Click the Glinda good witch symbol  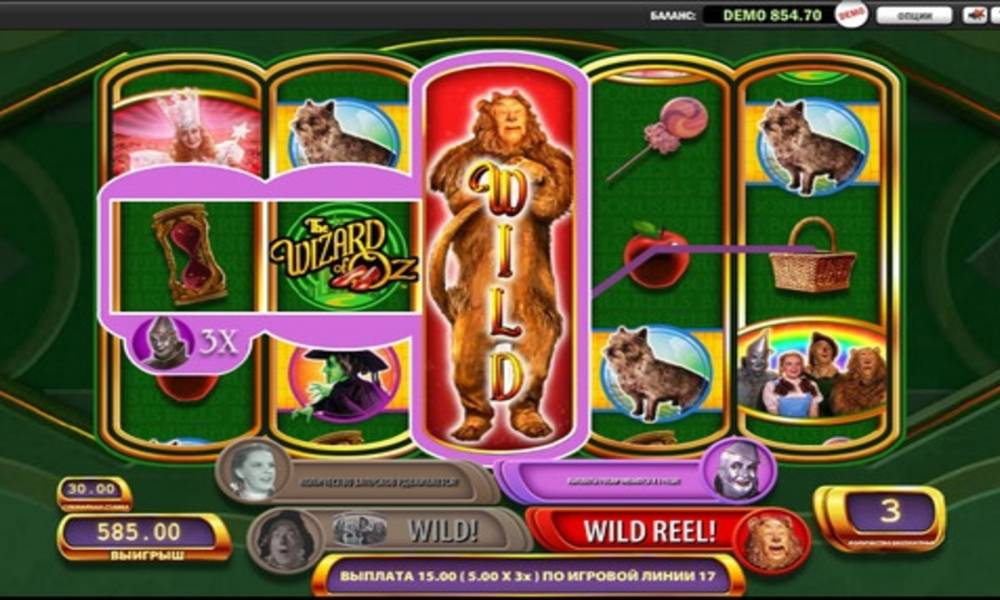click(187, 131)
